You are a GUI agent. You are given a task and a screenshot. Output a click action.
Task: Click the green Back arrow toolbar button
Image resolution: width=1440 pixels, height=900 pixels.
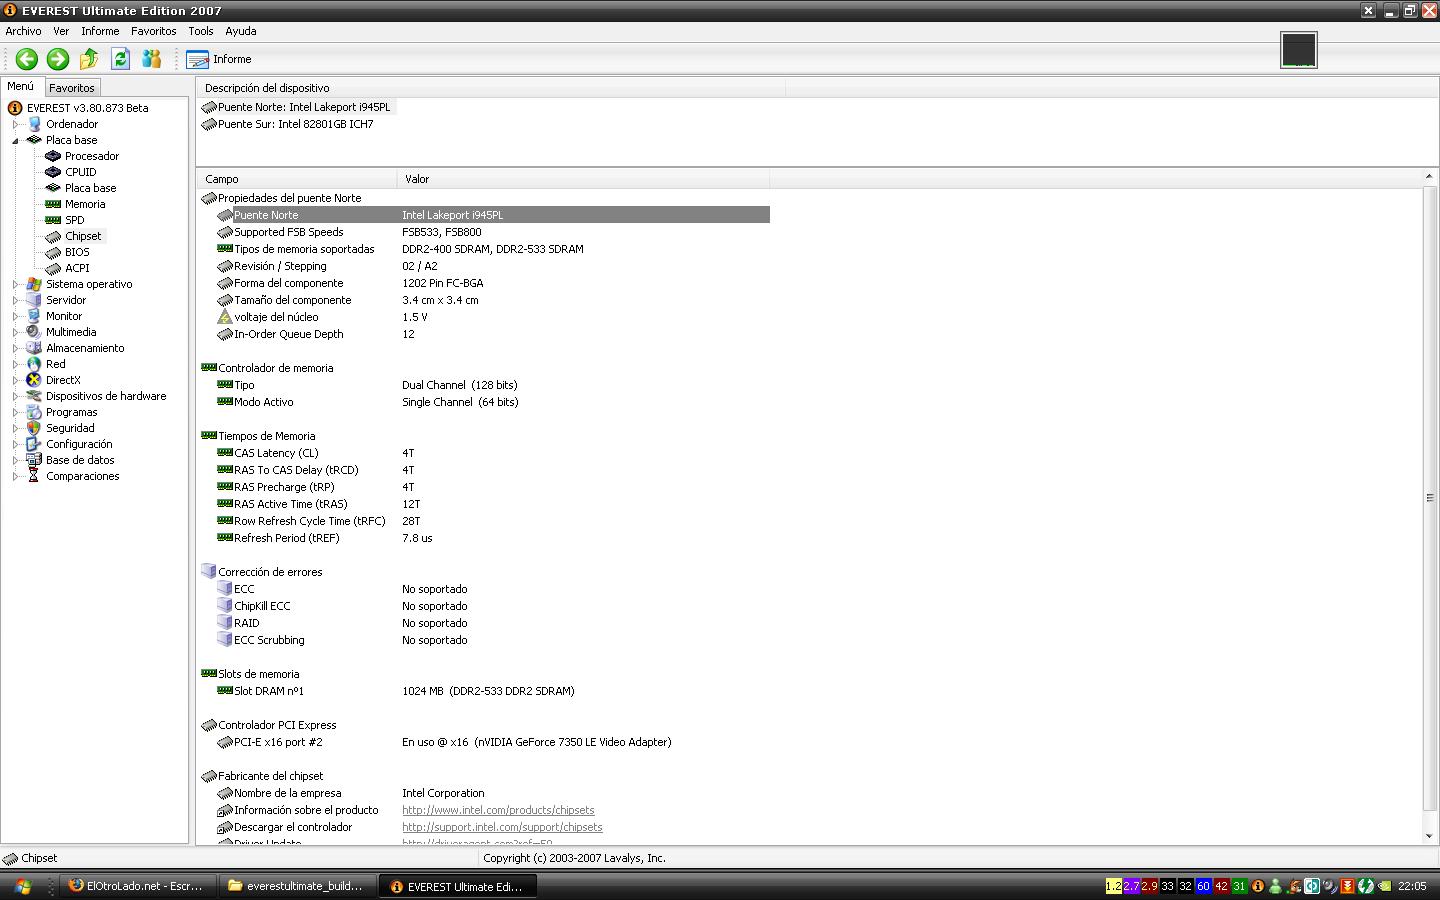pyautogui.click(x=27, y=59)
